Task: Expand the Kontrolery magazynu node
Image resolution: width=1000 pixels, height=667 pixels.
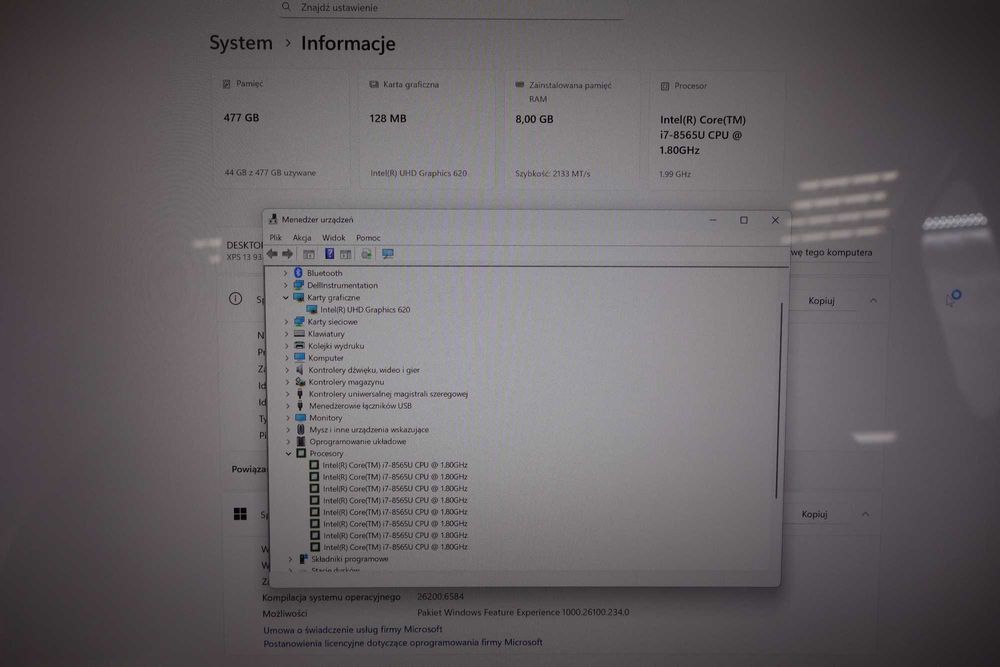Action: (287, 382)
